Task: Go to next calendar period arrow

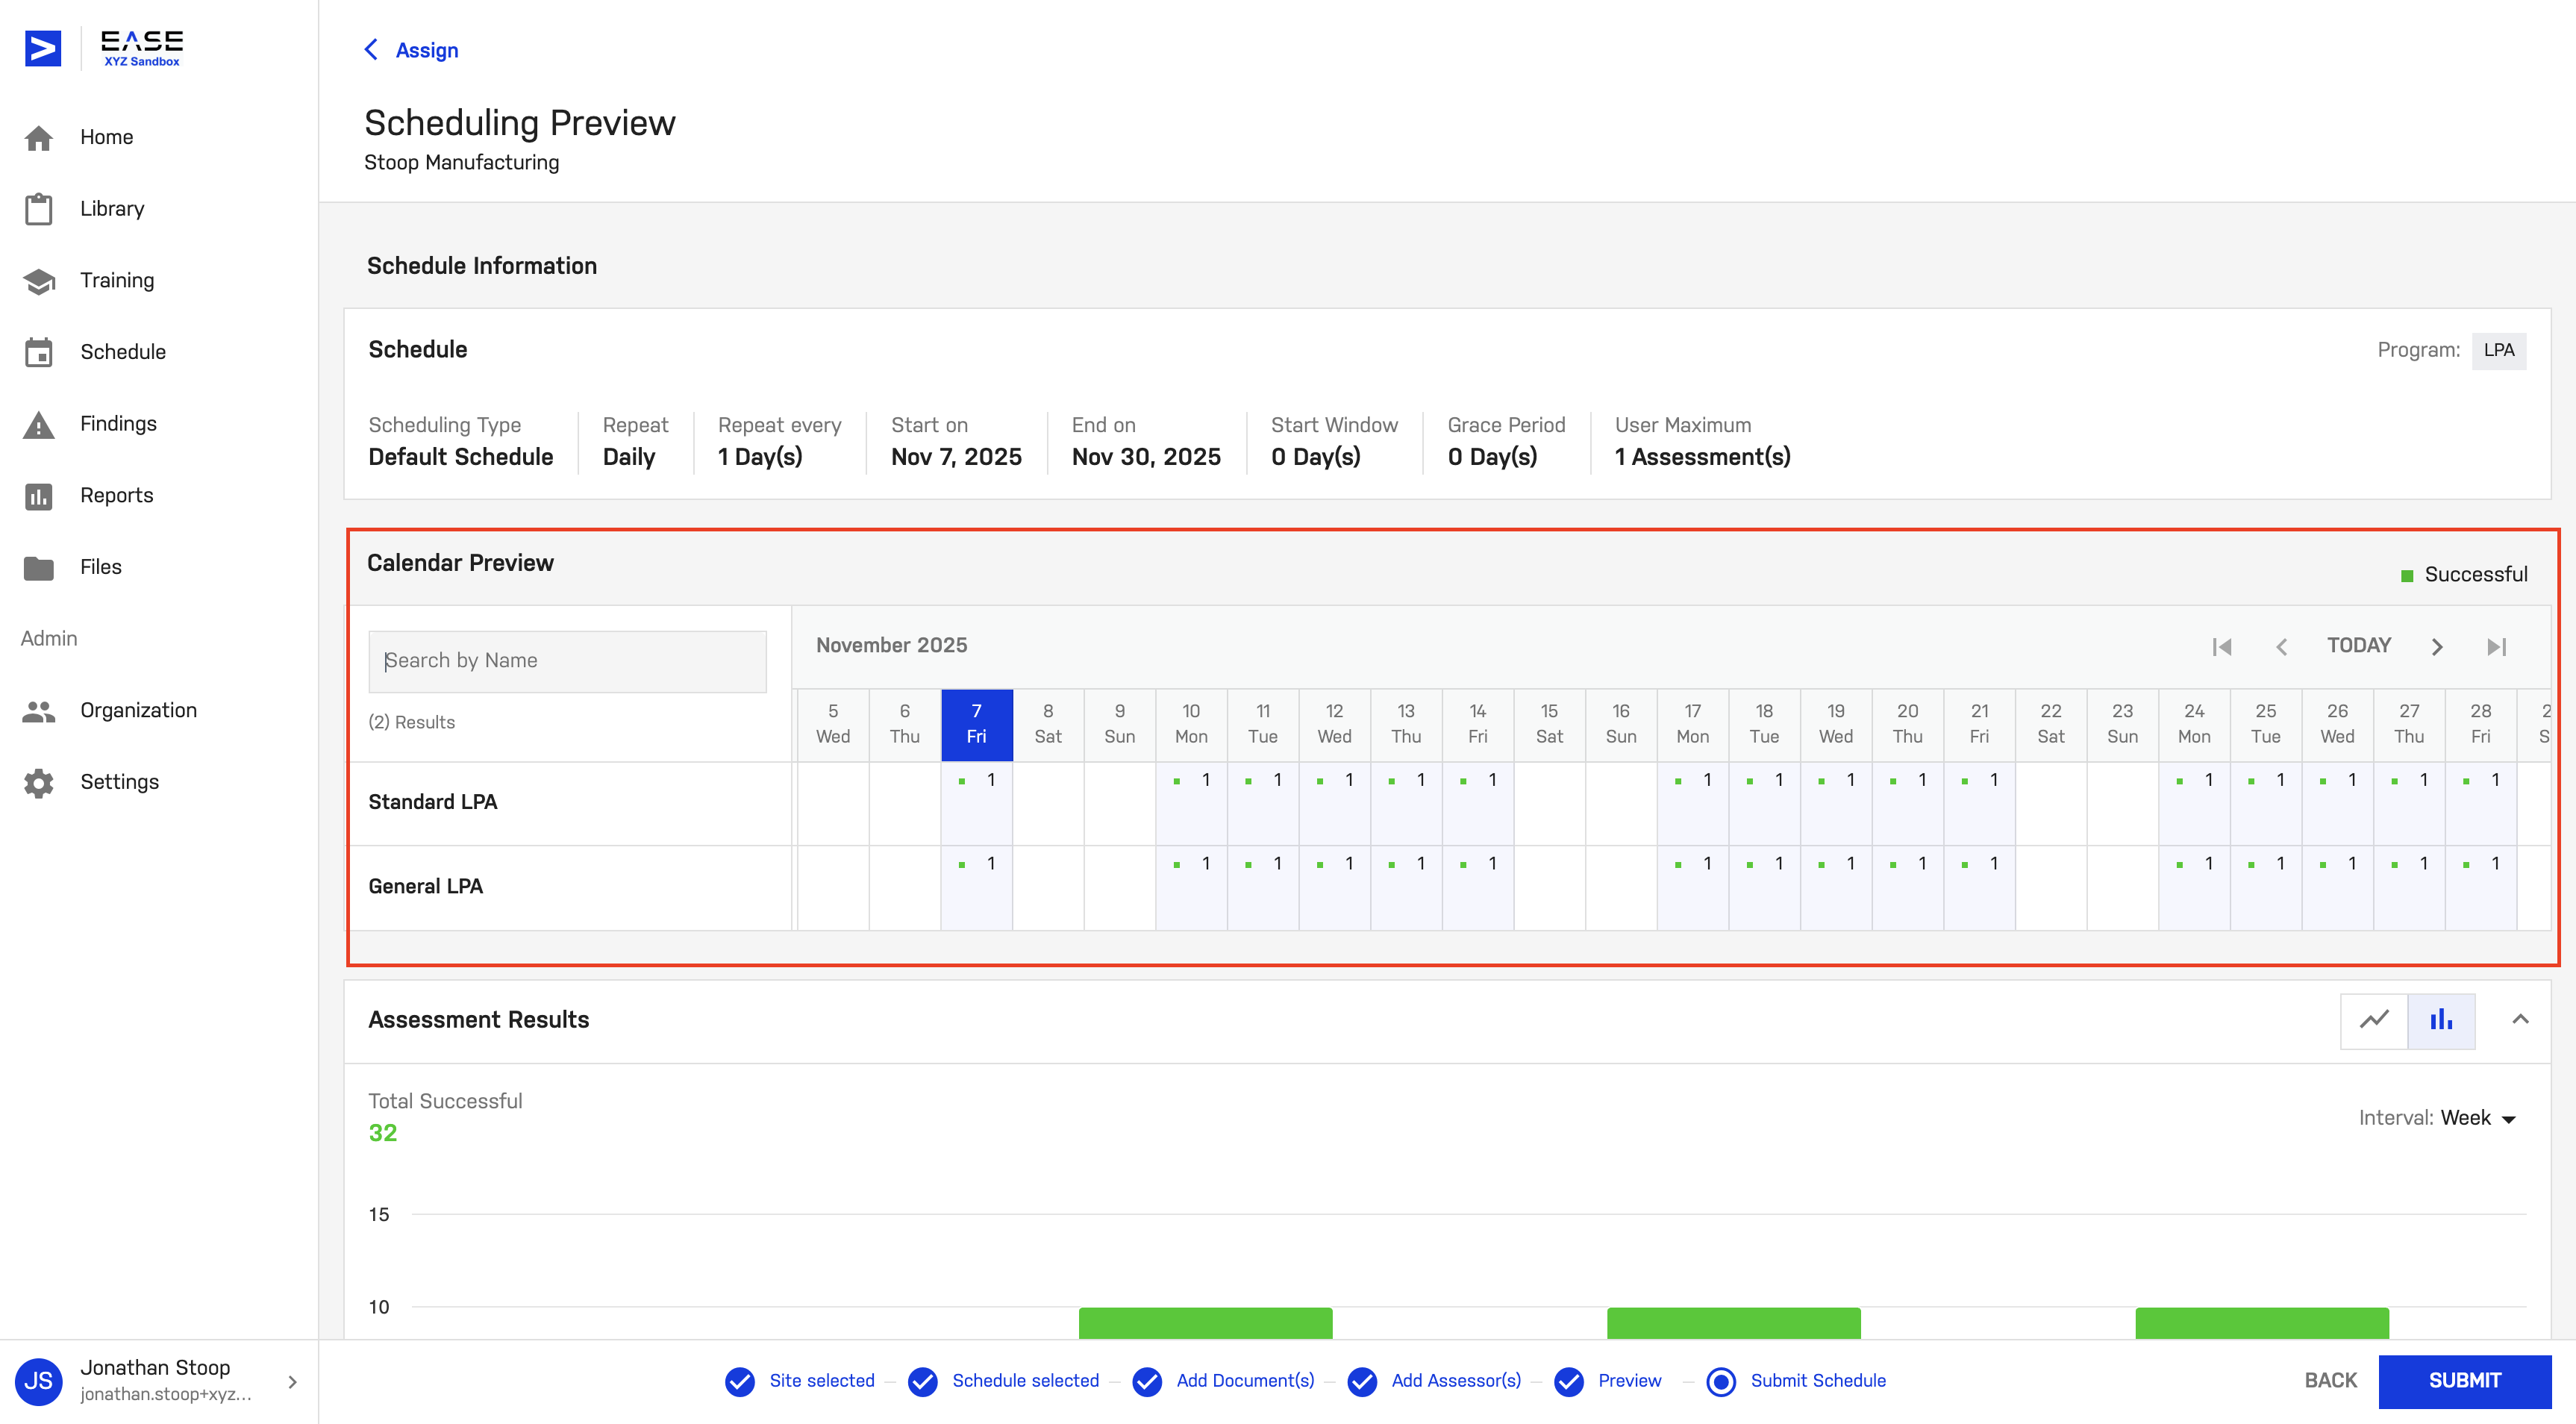Action: 2437,646
